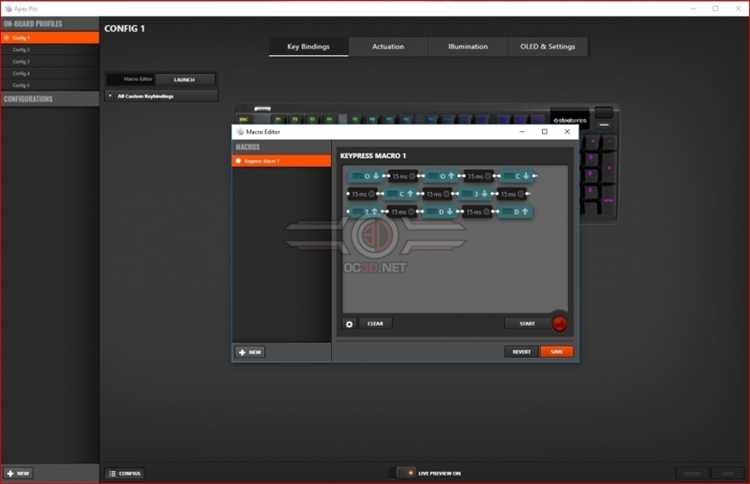
Task: Clear the recorded macro with CLEAR button
Action: click(375, 324)
